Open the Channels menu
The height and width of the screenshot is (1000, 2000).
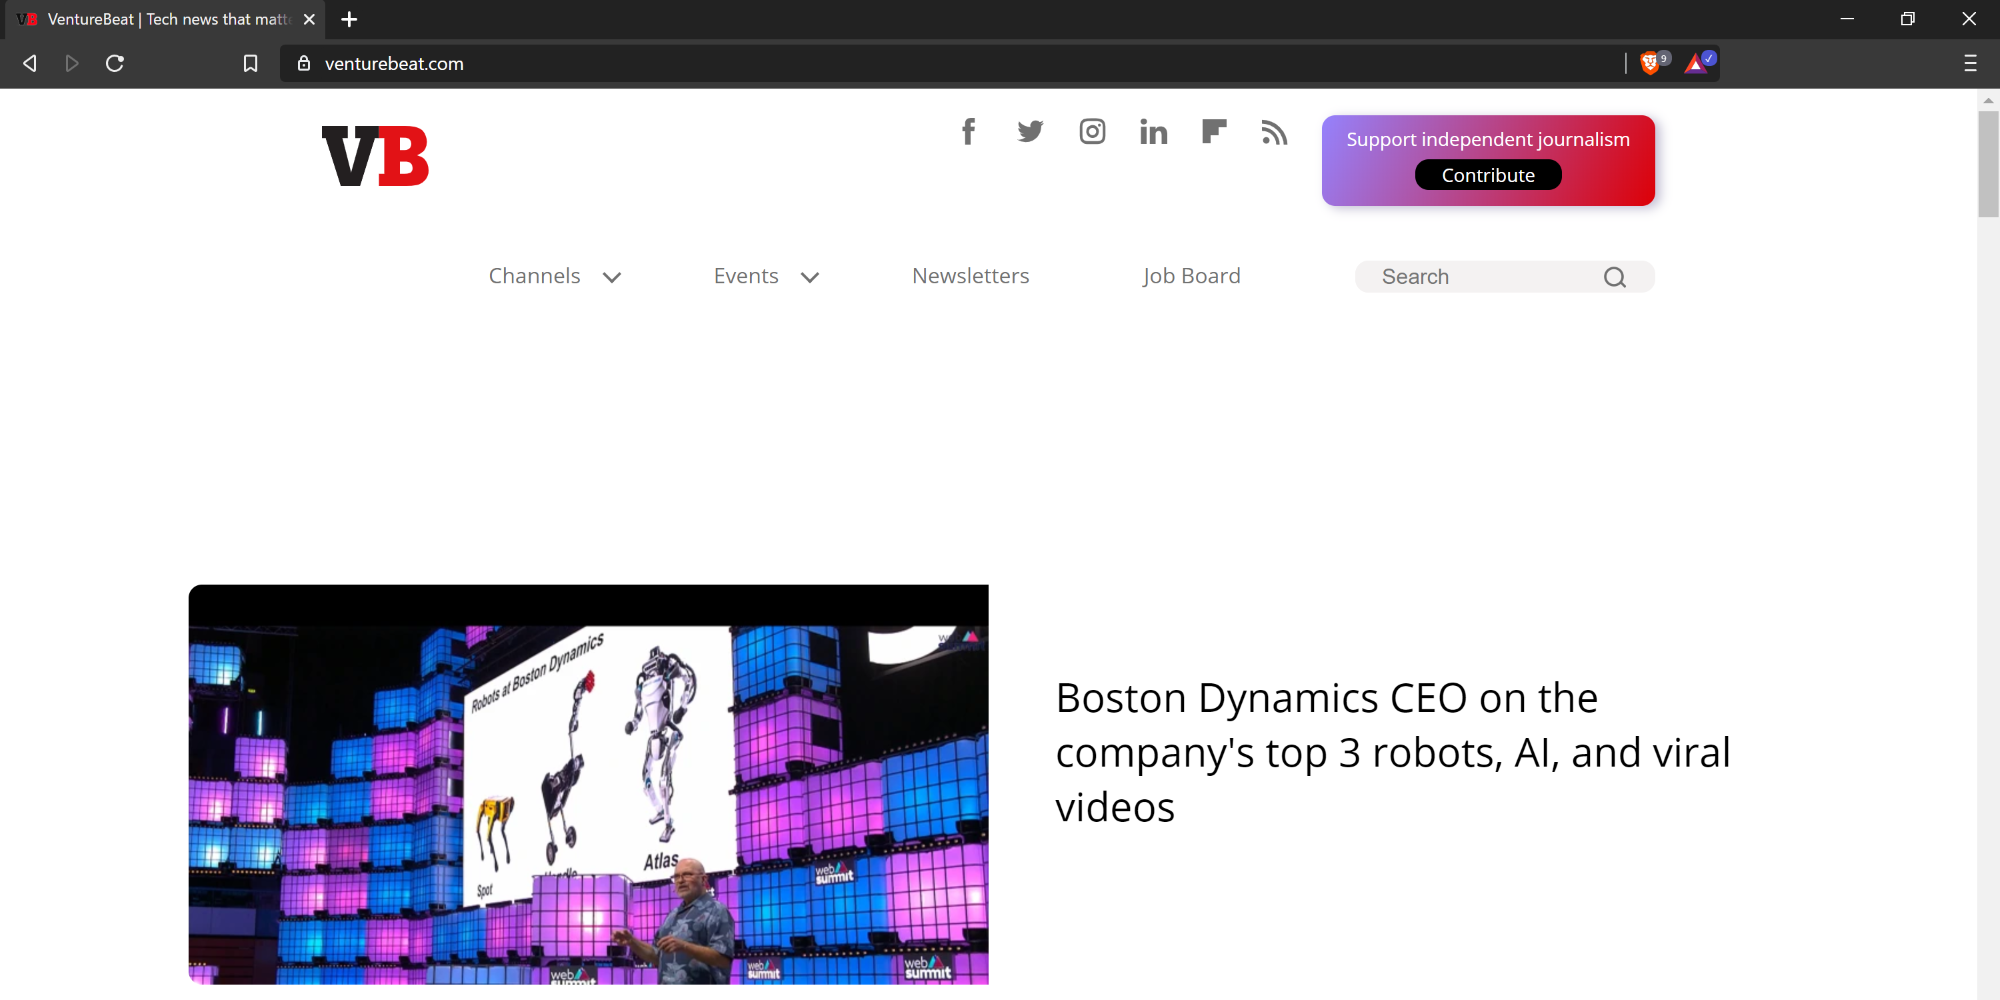pos(535,276)
